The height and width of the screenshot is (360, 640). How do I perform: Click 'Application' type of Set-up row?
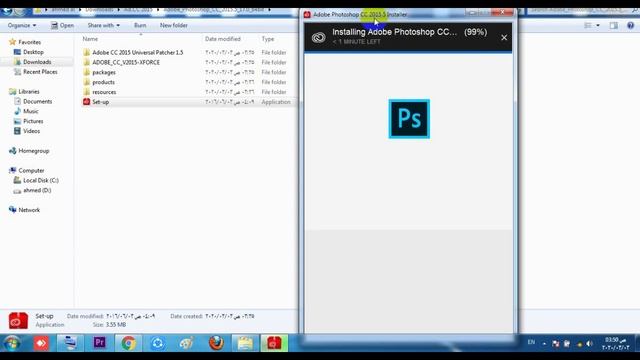[x=276, y=102]
